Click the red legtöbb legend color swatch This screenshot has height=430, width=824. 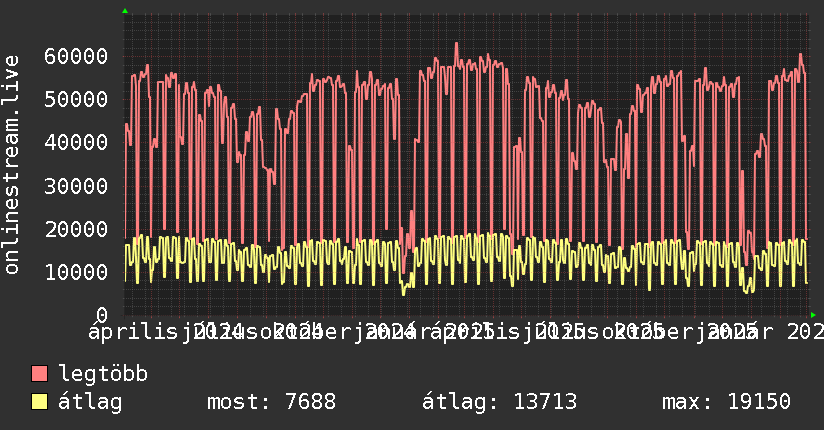(x=40, y=374)
